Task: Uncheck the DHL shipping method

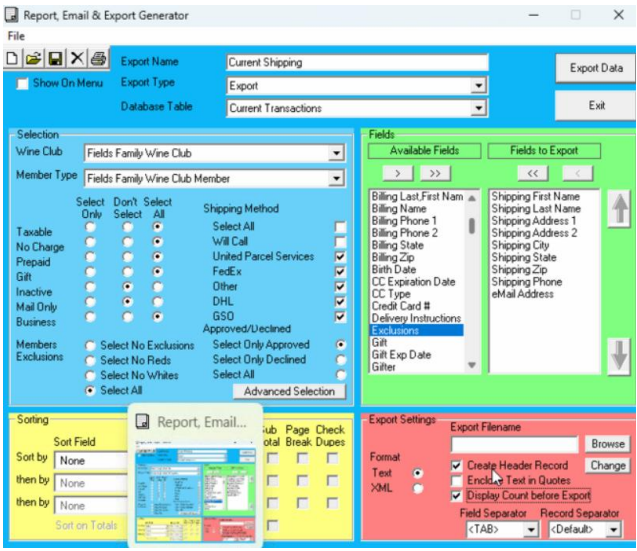Action: click(x=340, y=302)
